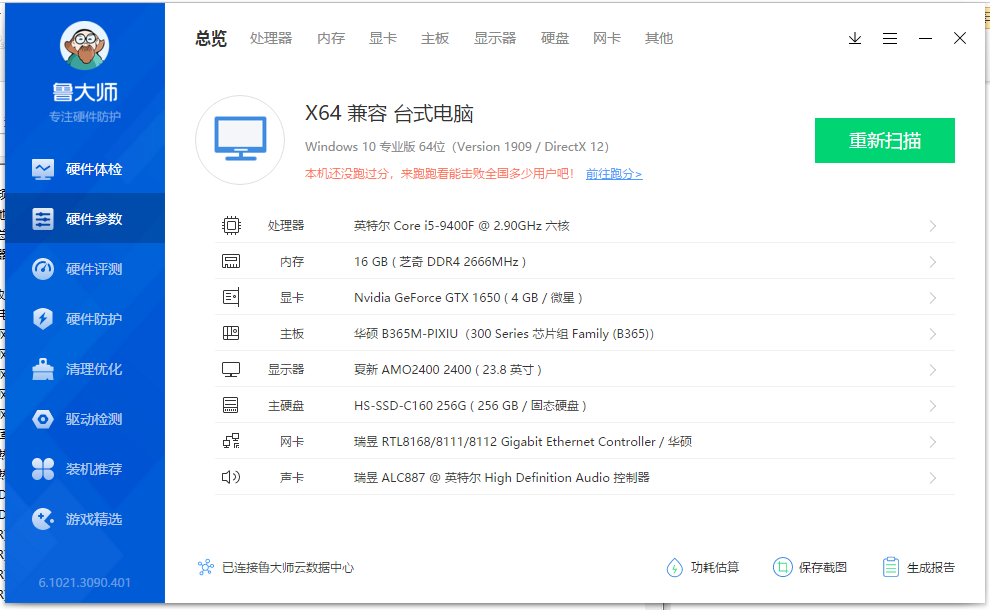The height and width of the screenshot is (610, 990).
Task: Open 驱动检测 driver detection
Action: pos(82,419)
